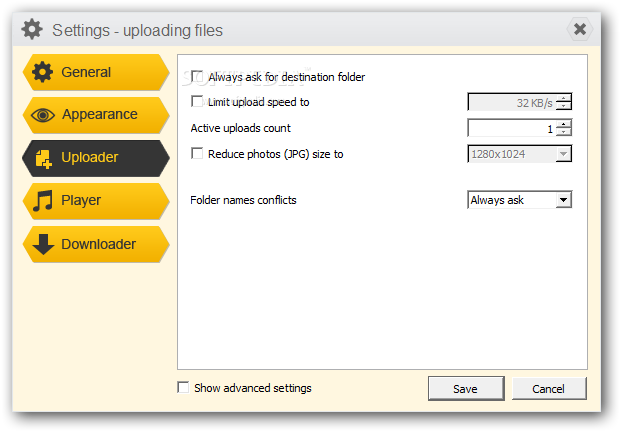This screenshot has width=621, height=432.
Task: Click the Folder names conflicts label
Action: click(243, 200)
